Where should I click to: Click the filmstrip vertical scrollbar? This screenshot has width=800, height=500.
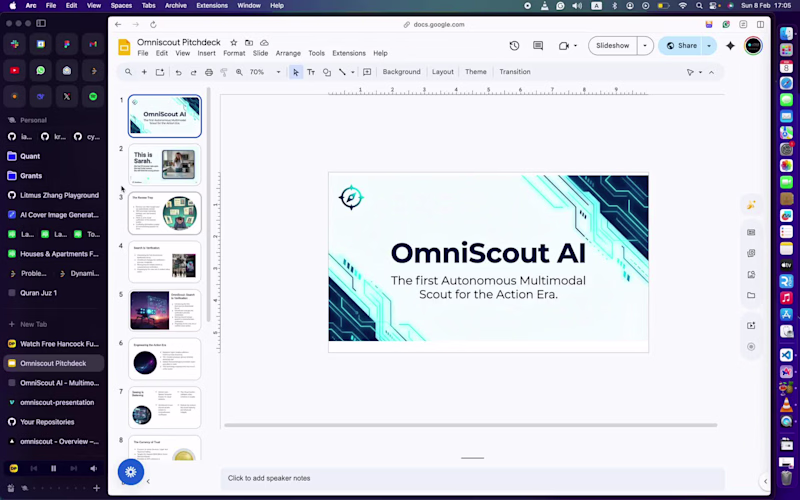click(208, 204)
